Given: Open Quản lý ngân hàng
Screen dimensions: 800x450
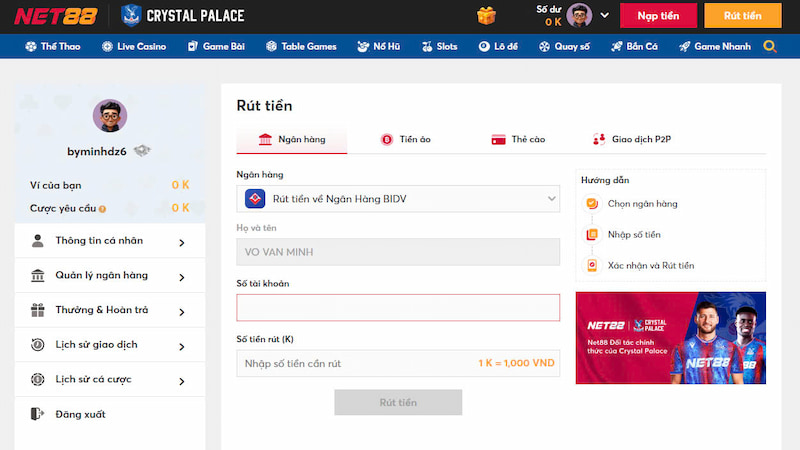Looking at the screenshot, I should (x=110, y=276).
